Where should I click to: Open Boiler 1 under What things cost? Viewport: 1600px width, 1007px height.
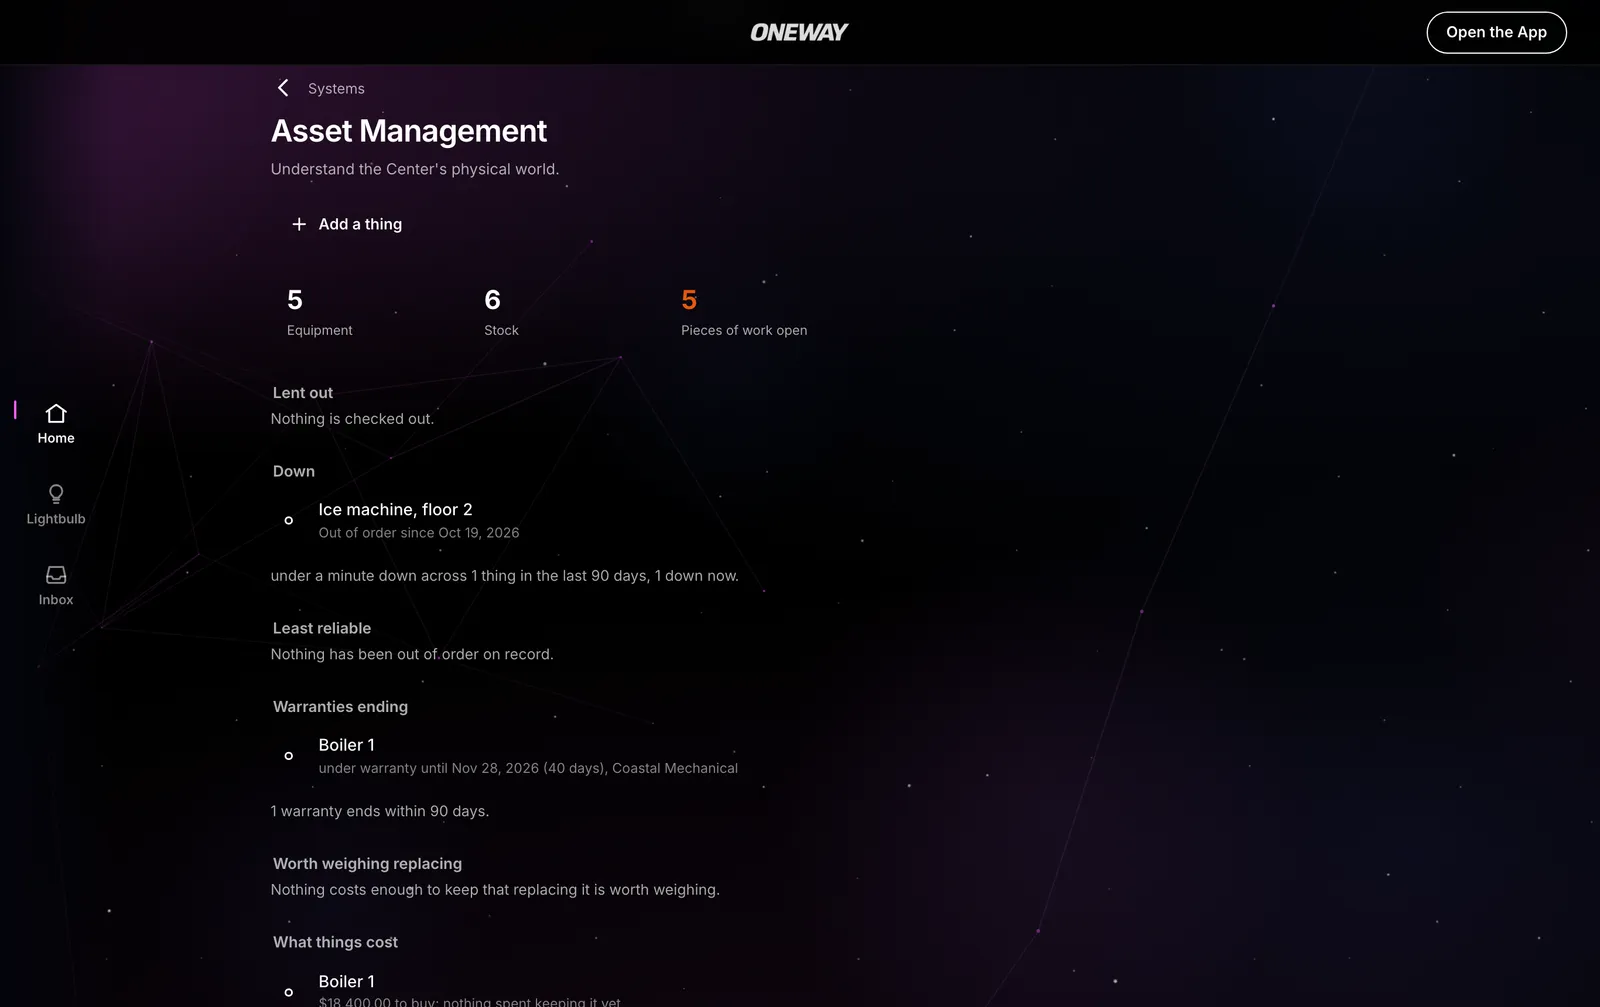point(346,981)
